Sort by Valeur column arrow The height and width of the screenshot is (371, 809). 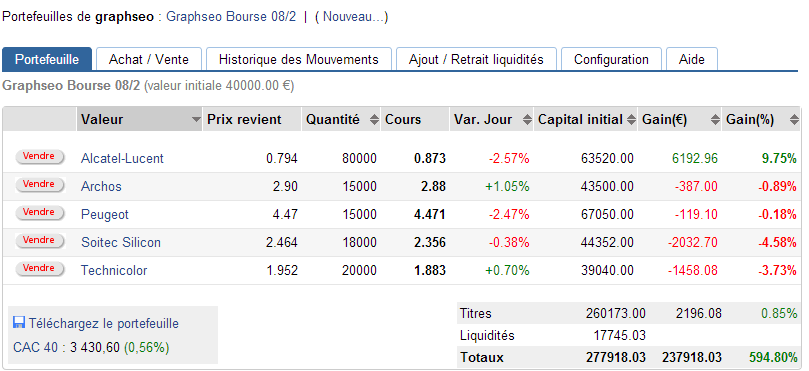(196, 120)
